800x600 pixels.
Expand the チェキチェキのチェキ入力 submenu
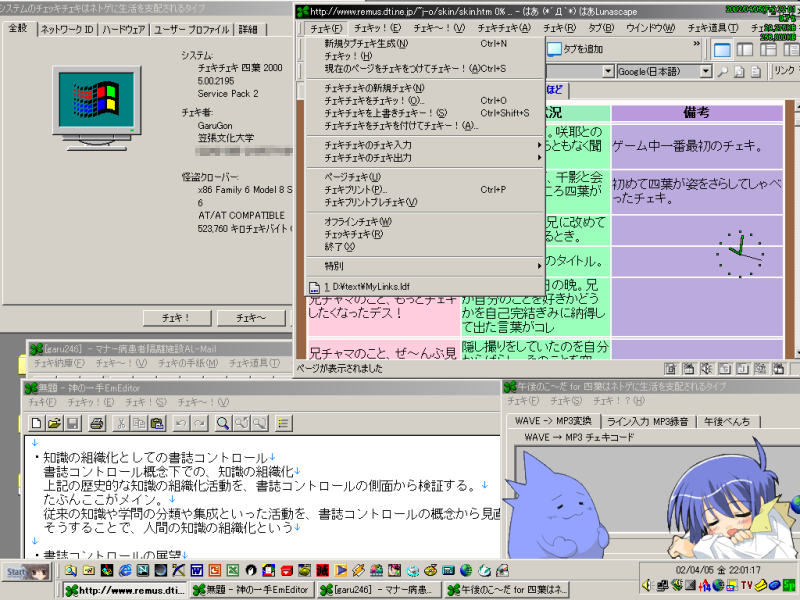[x=424, y=145]
